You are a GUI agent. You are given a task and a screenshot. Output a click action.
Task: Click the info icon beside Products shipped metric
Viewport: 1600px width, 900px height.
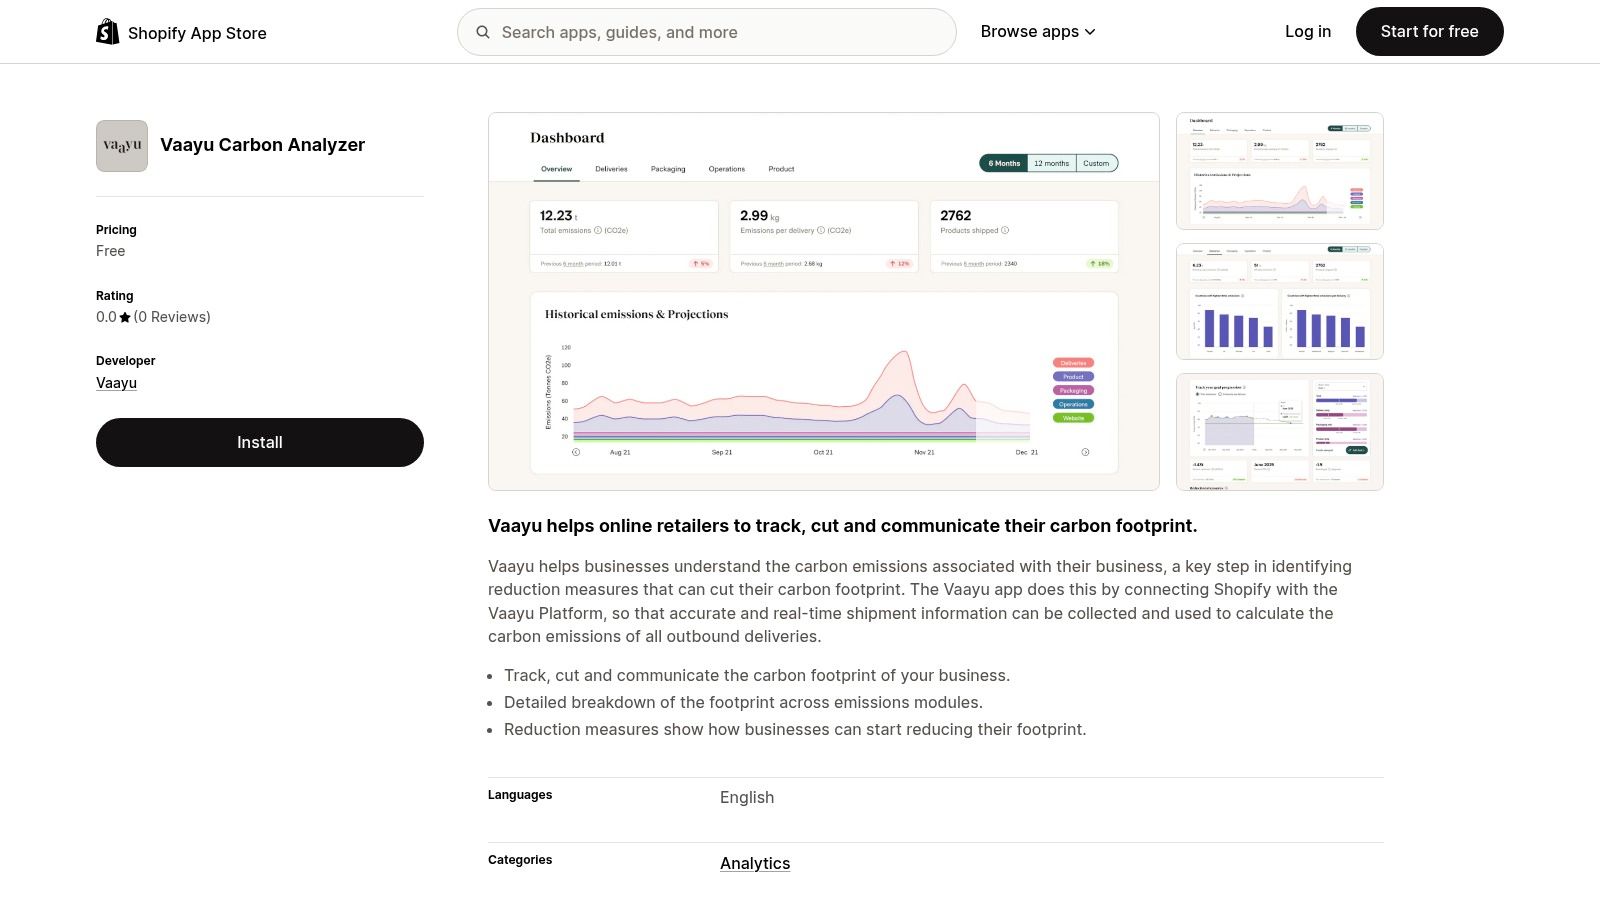tap(1005, 230)
